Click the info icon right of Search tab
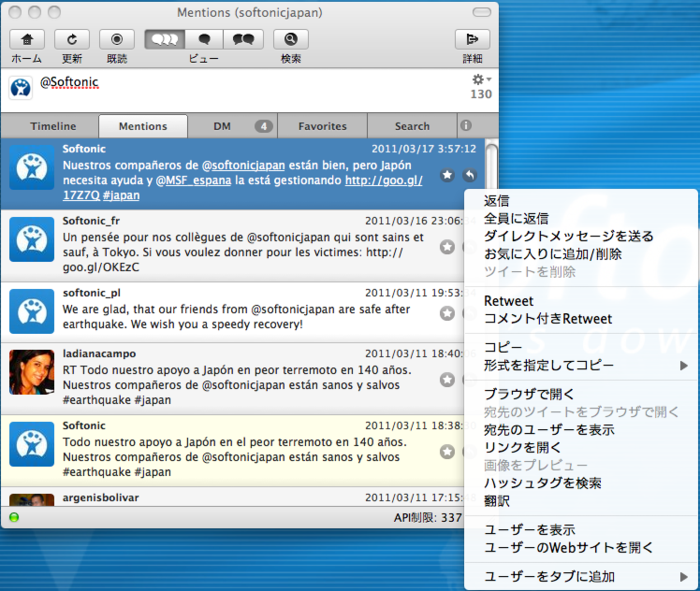Screen dimensions: 700x591 (x=466, y=125)
